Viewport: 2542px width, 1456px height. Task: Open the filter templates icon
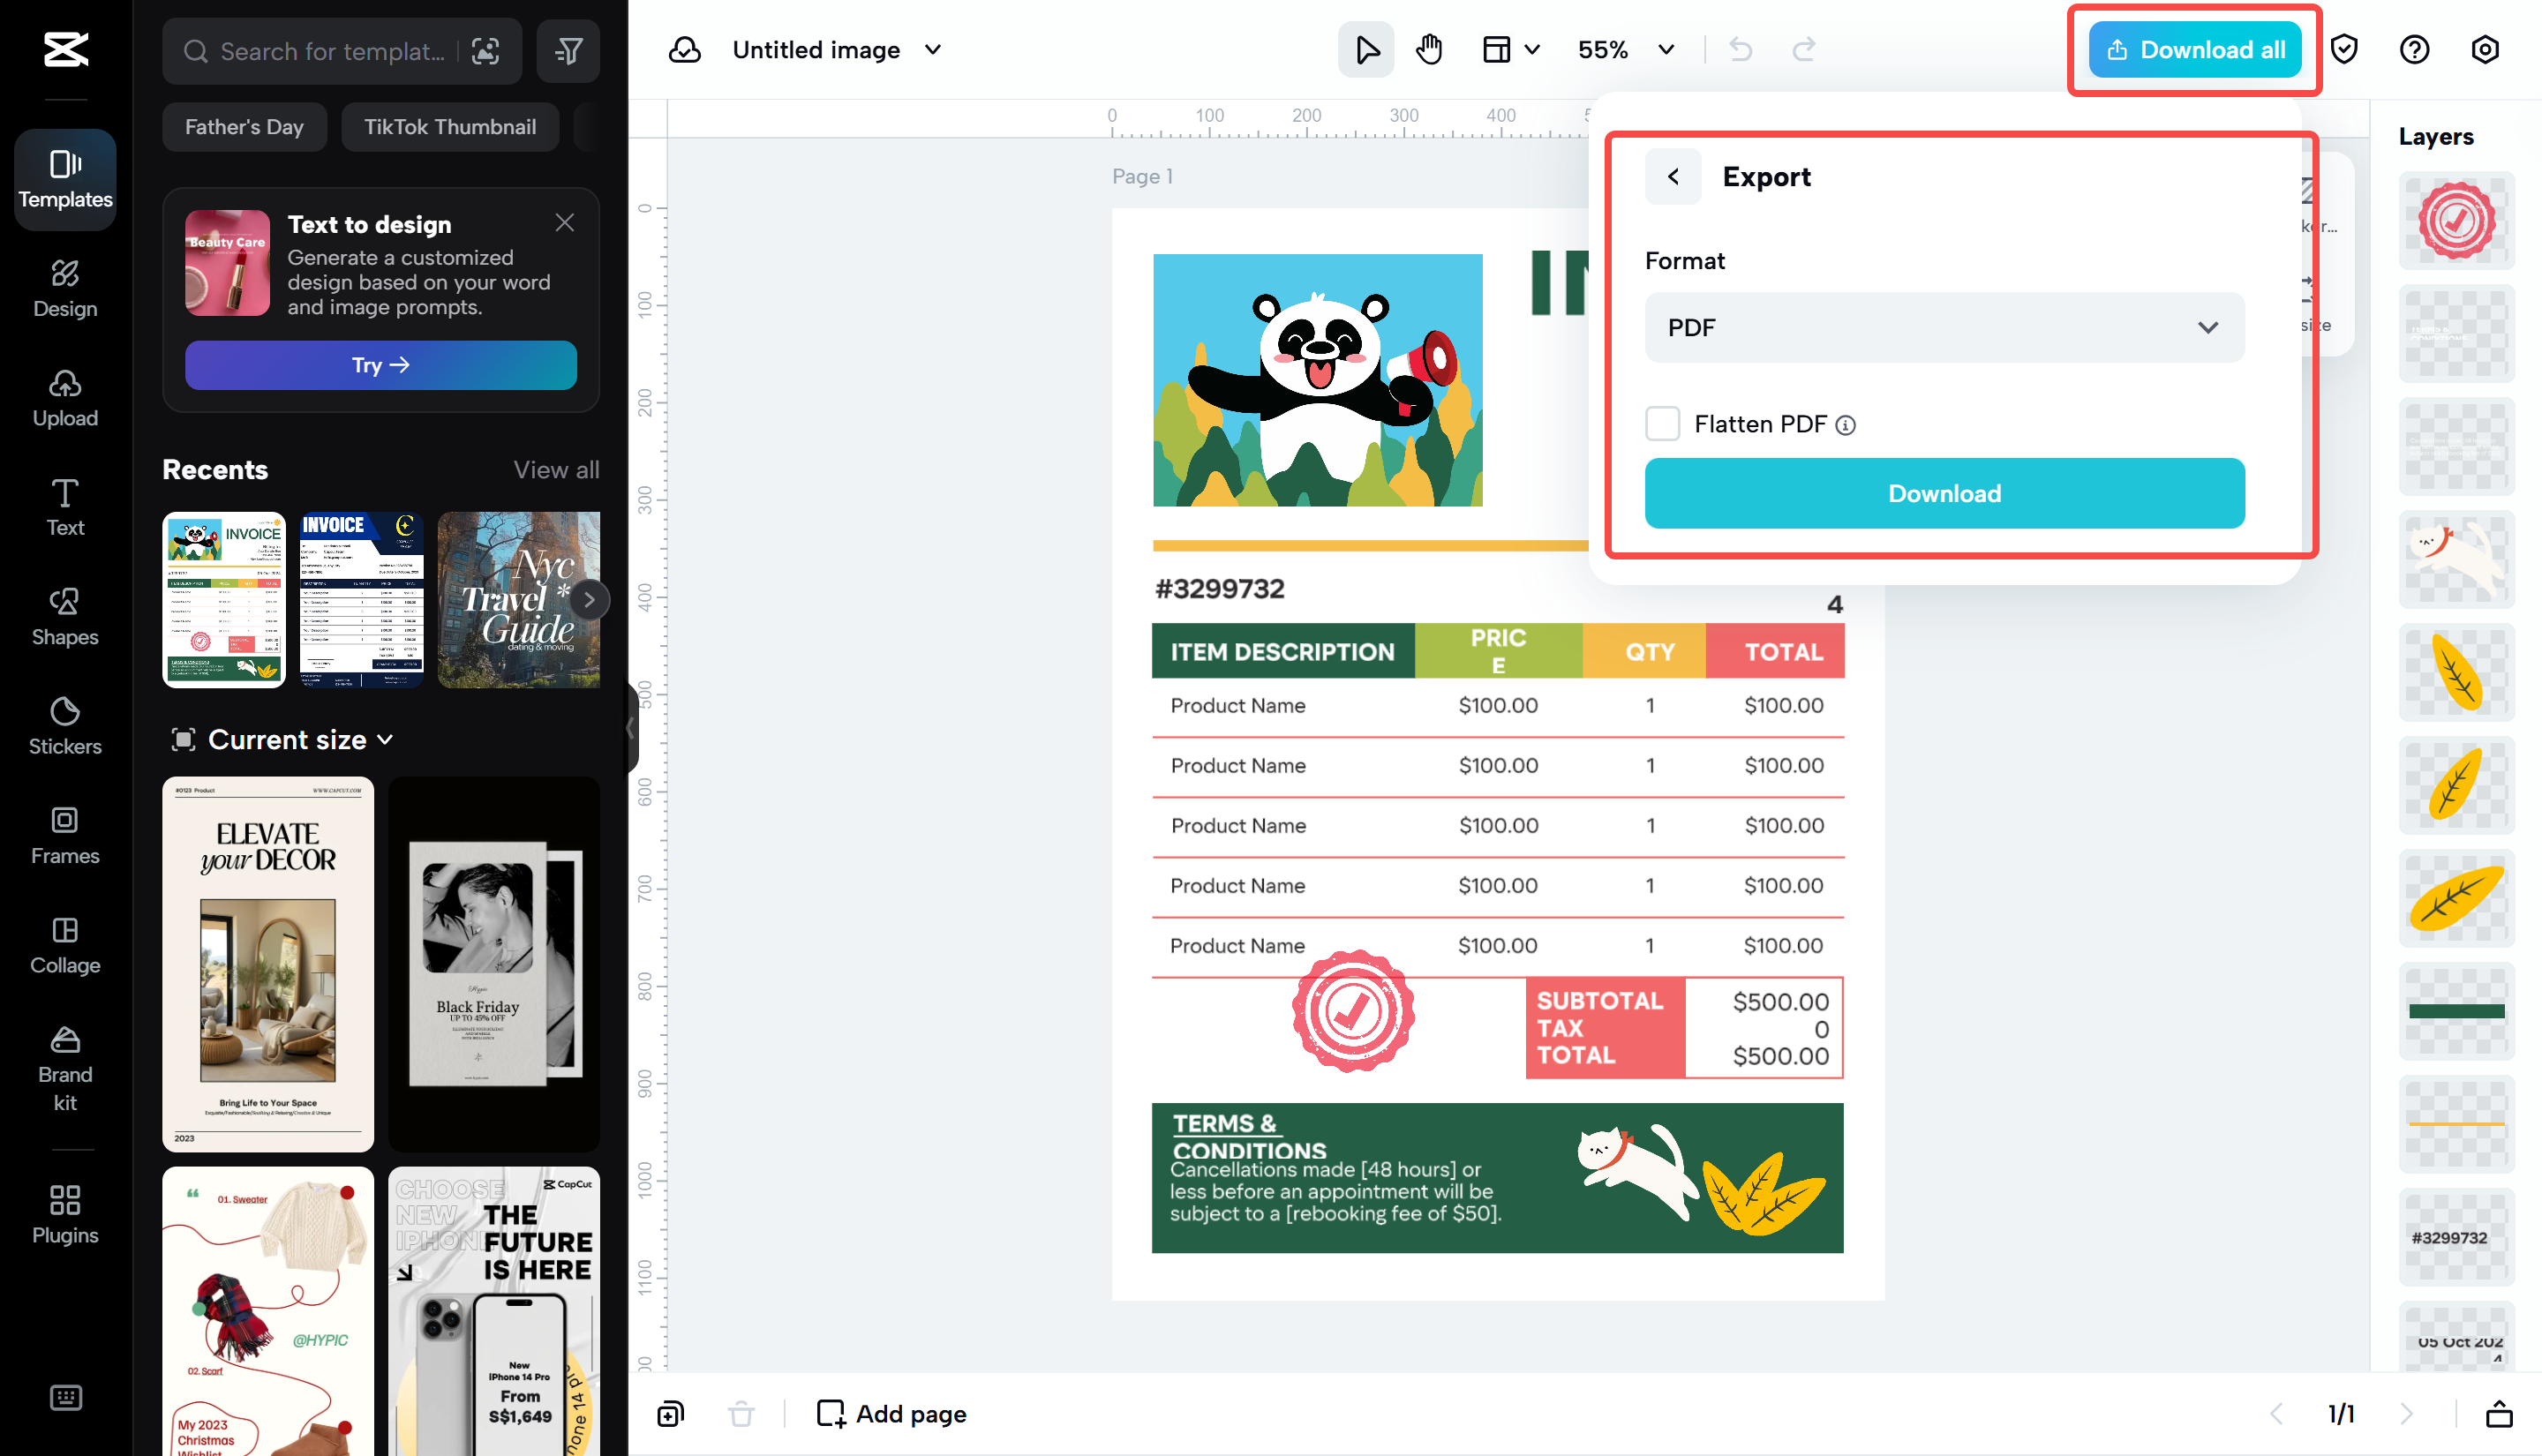(568, 50)
